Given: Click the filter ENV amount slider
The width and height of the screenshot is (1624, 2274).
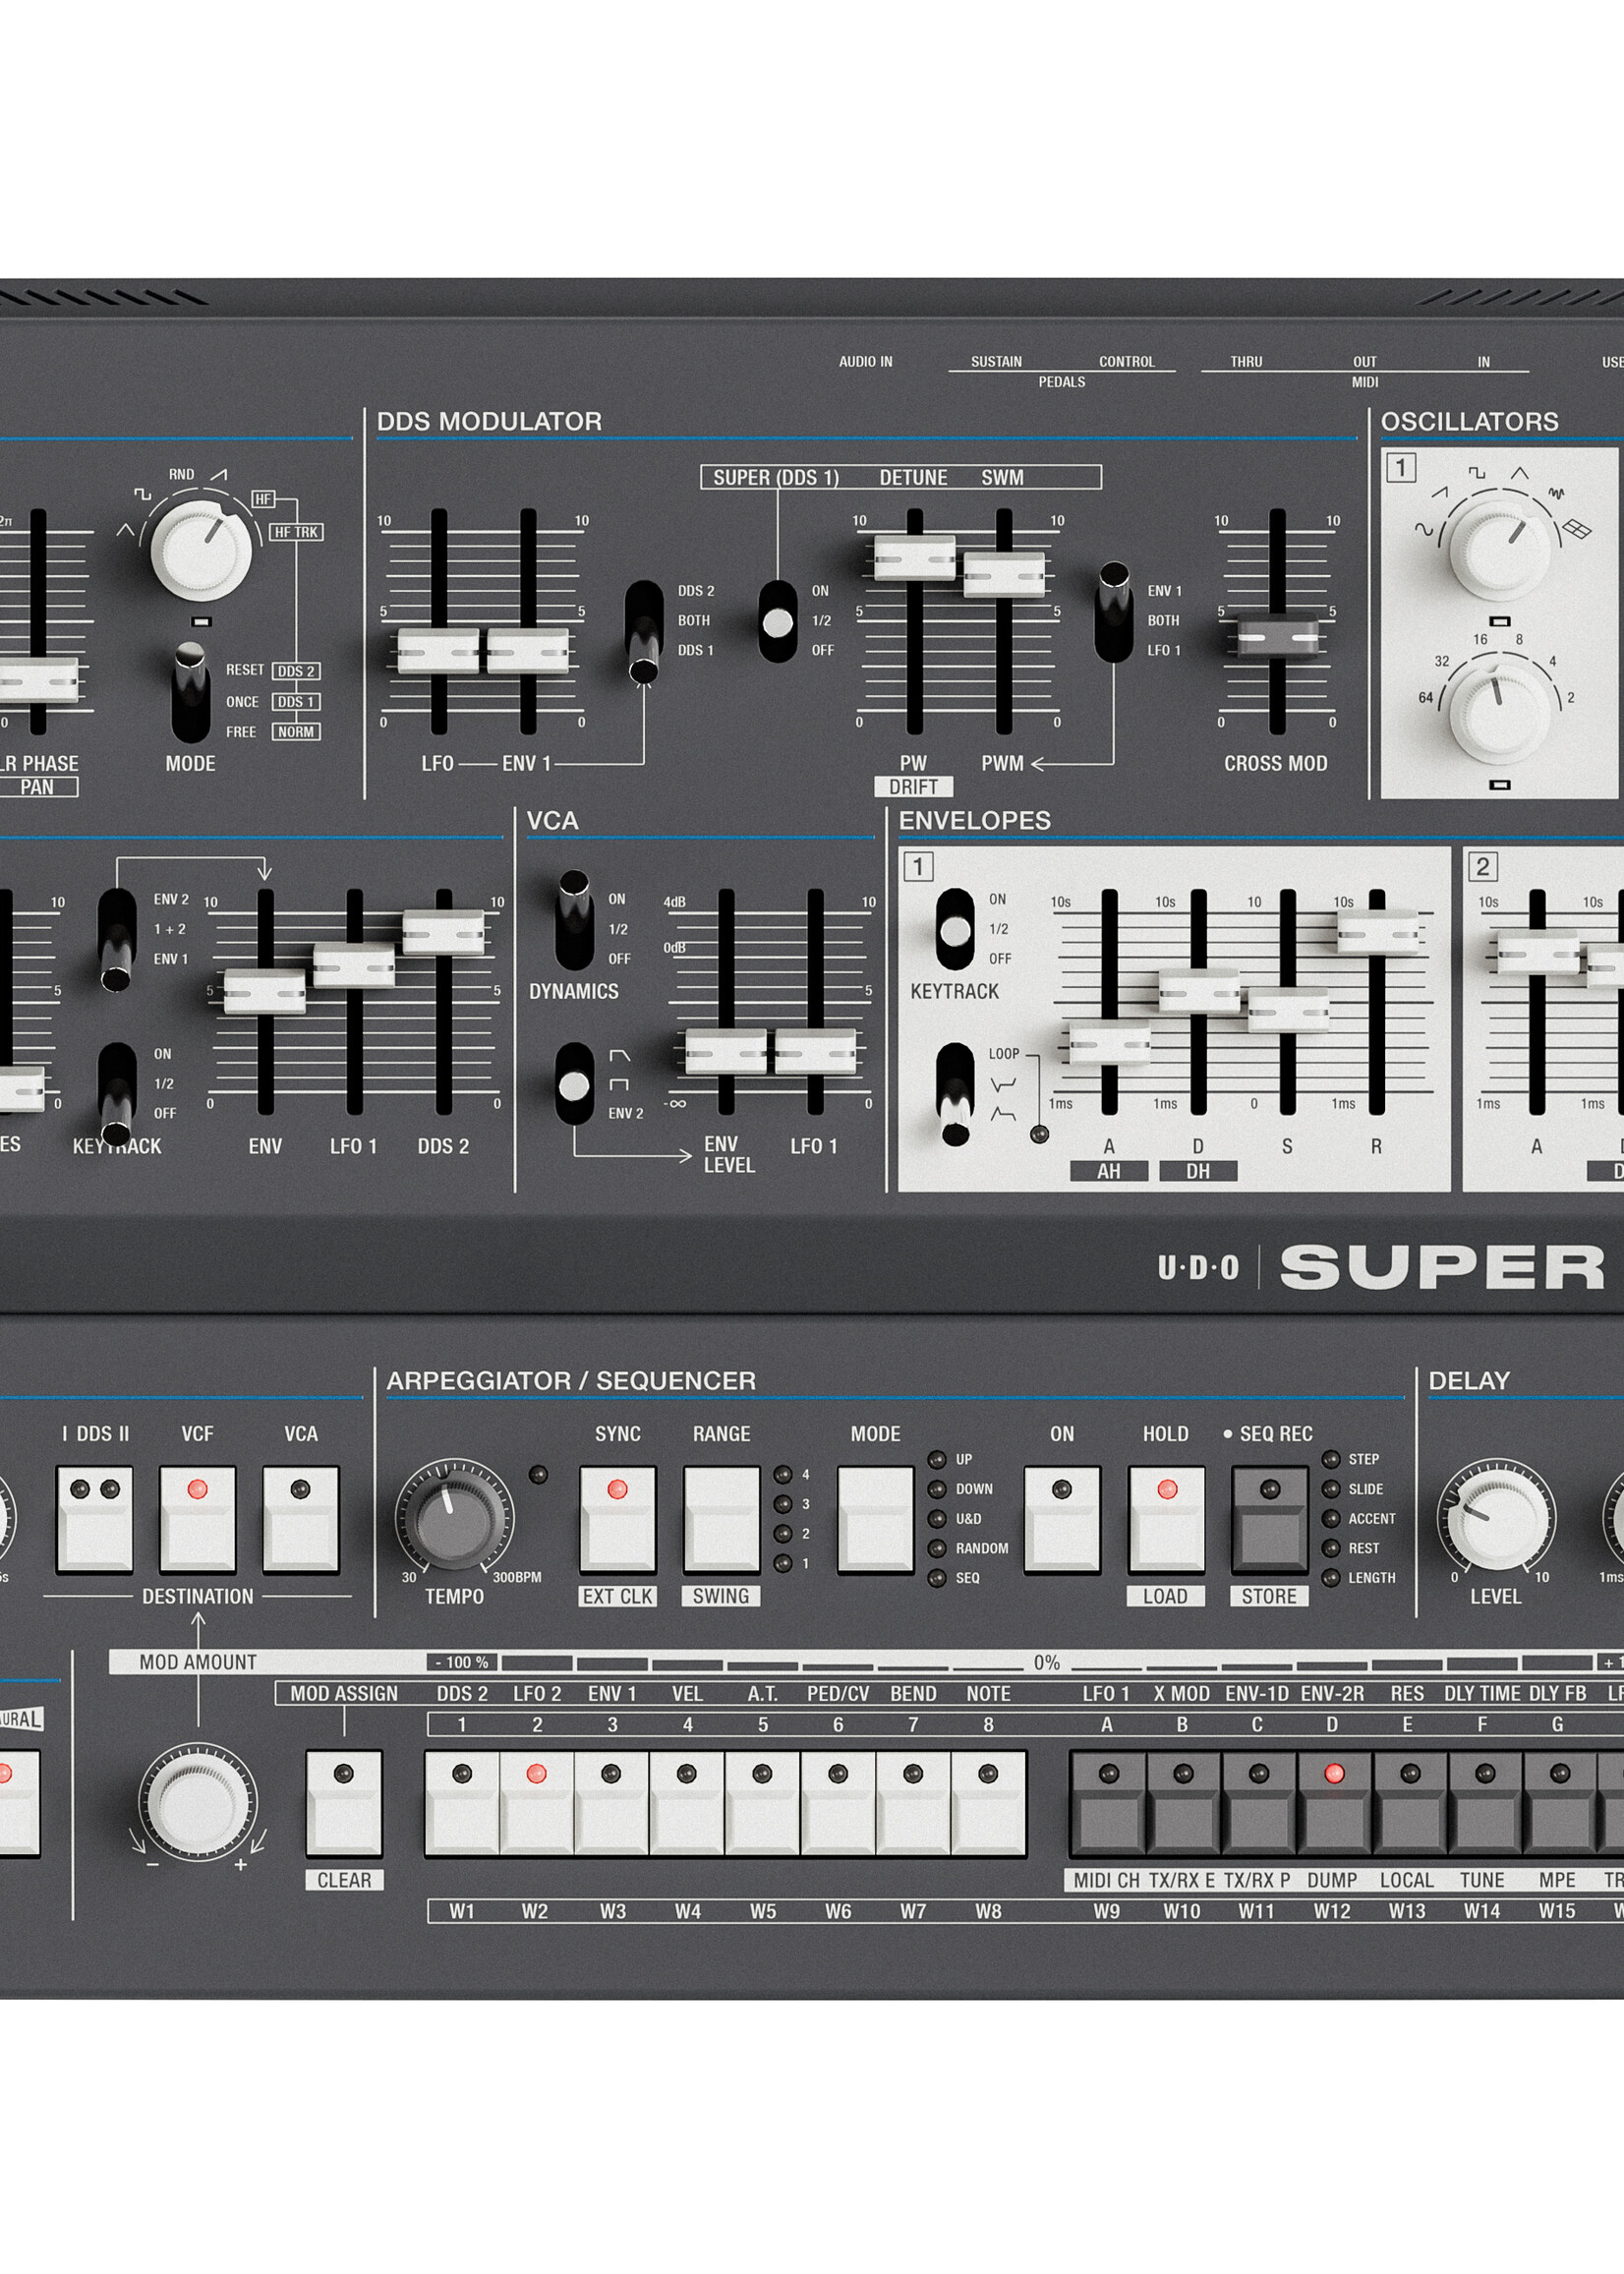Looking at the screenshot, I should 265,991.
